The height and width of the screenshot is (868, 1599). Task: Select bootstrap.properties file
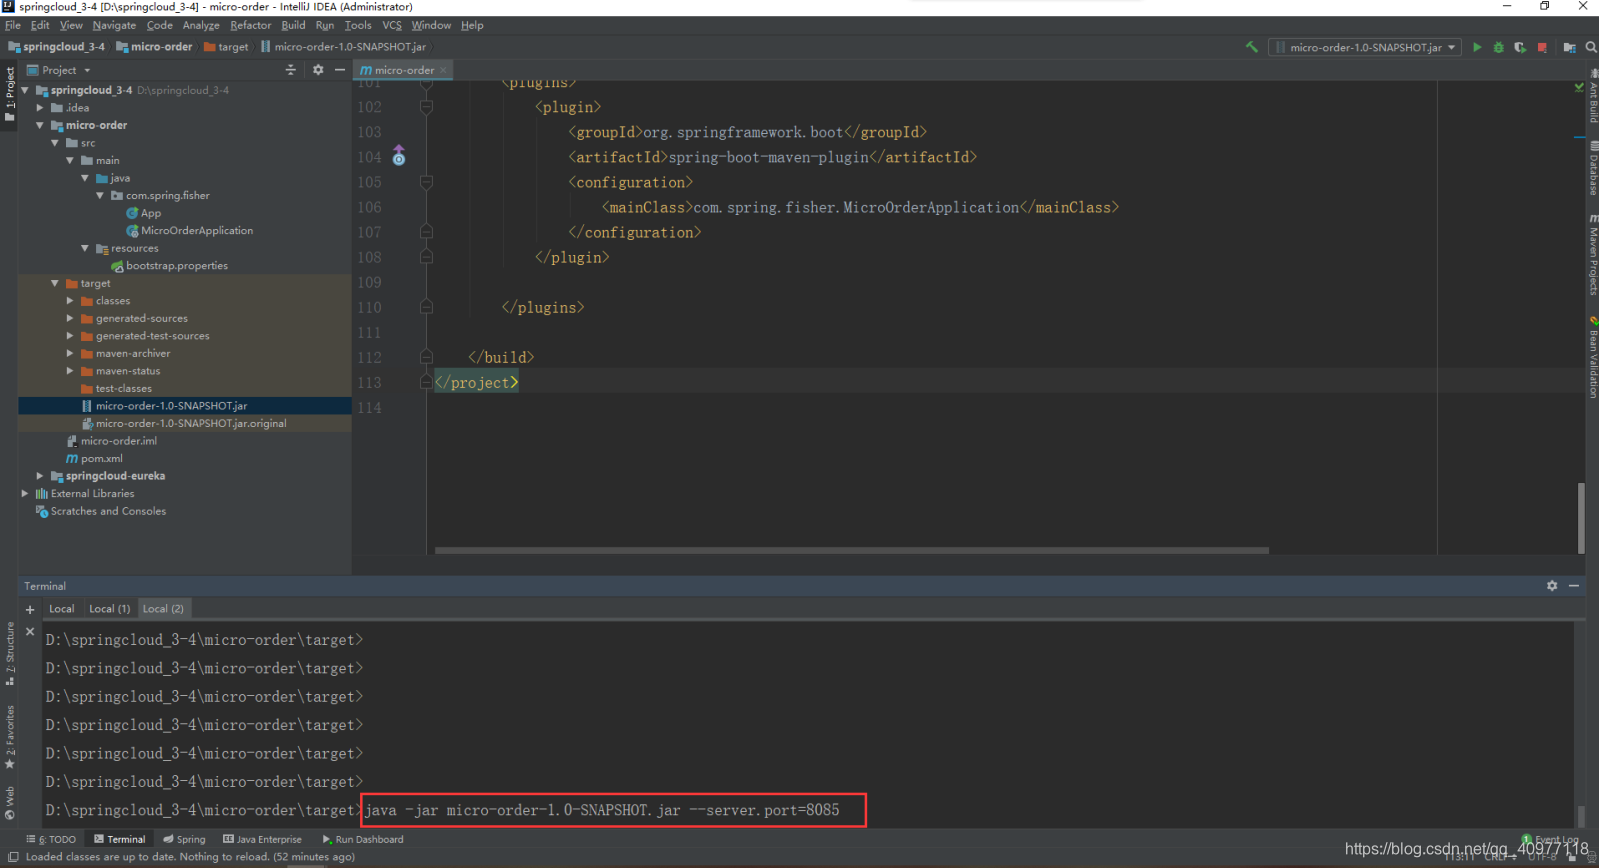(x=169, y=266)
